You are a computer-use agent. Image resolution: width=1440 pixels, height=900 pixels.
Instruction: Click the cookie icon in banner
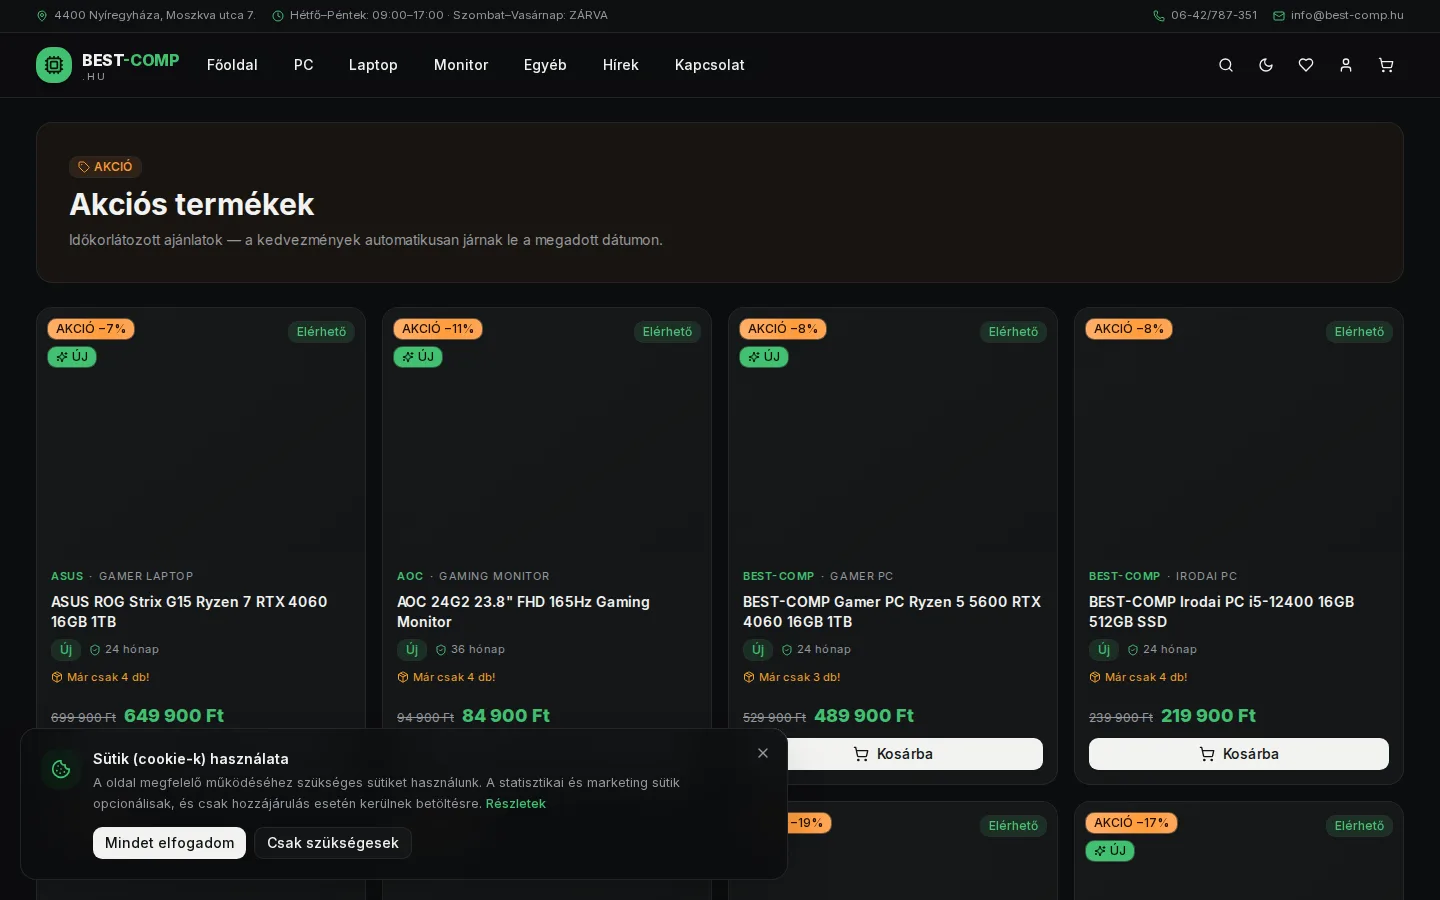(61, 769)
